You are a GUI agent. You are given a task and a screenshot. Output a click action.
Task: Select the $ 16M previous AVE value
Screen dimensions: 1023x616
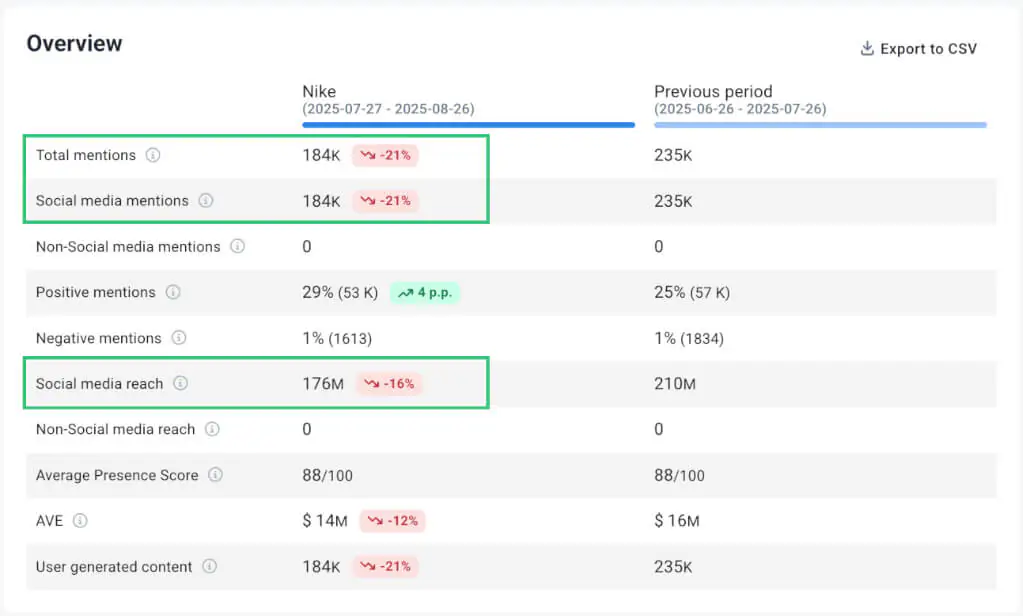click(x=677, y=521)
